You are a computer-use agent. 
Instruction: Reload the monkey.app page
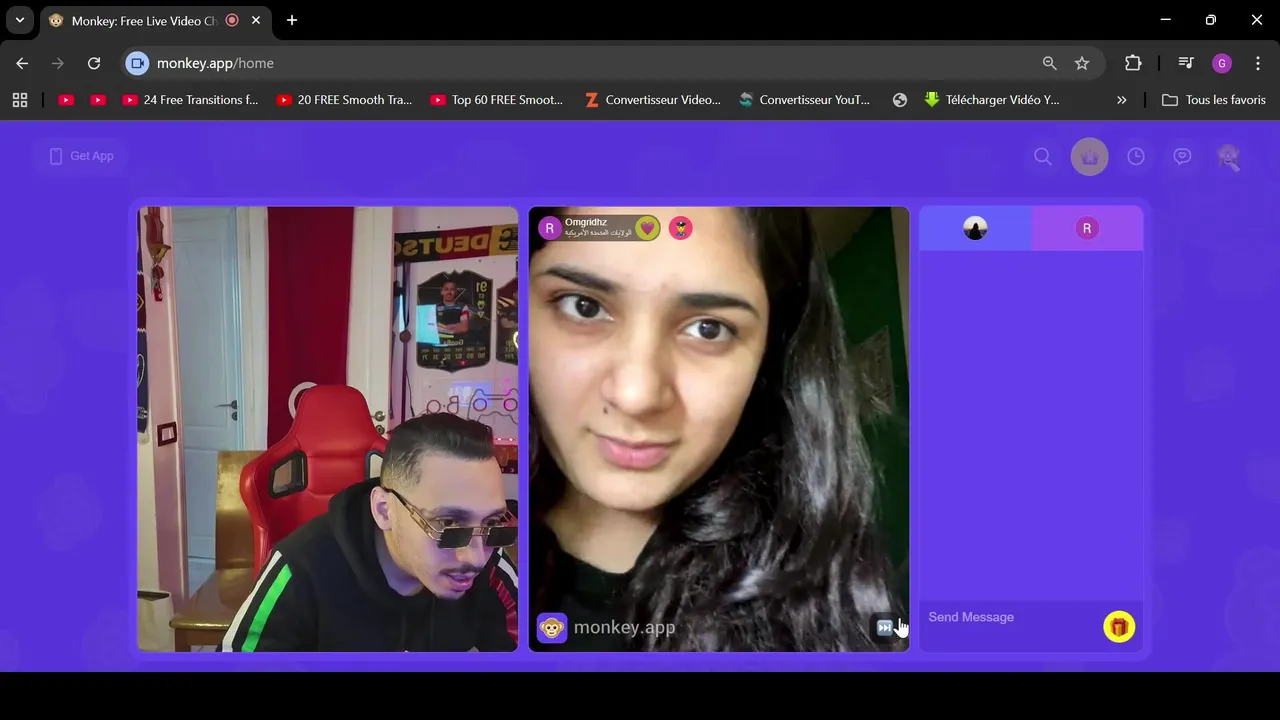point(94,63)
